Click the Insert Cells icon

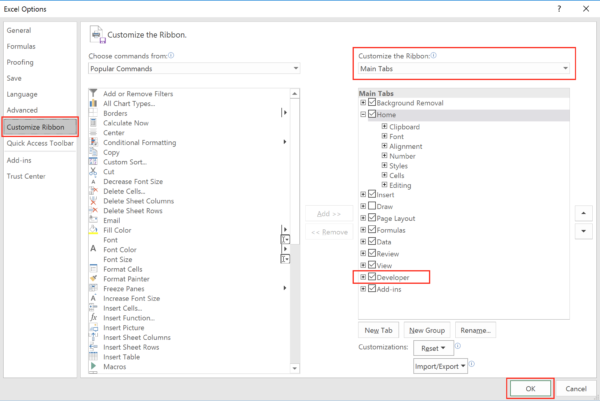coord(93,308)
